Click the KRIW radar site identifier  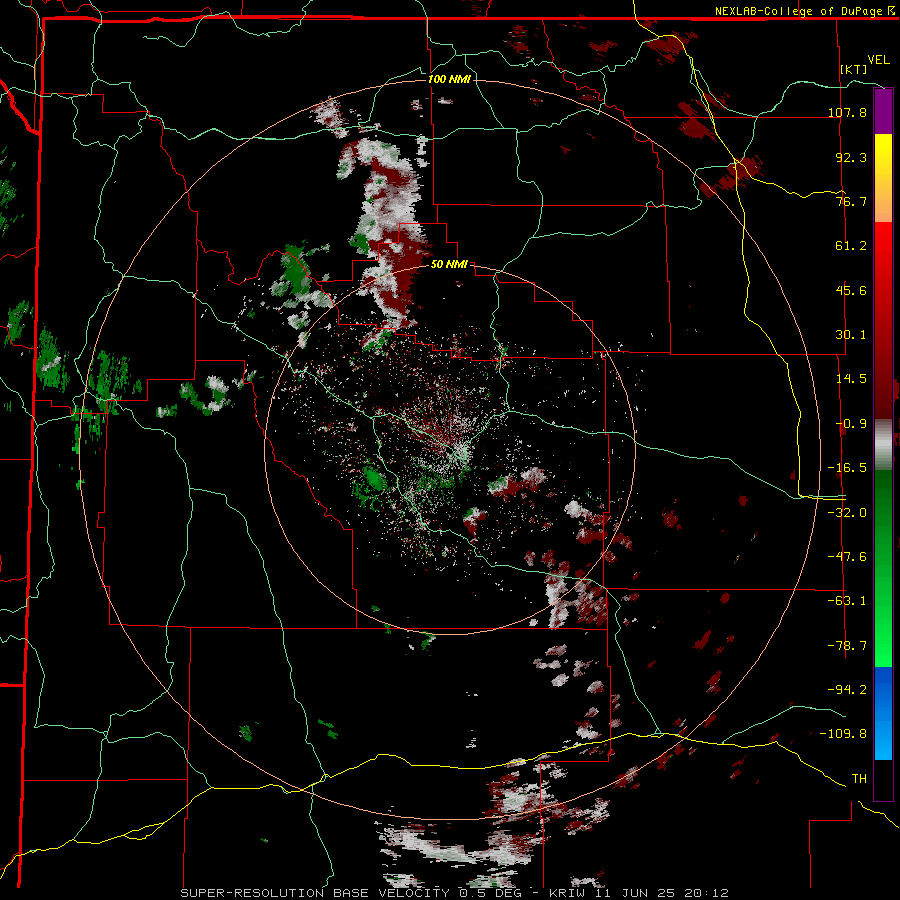coord(568,893)
